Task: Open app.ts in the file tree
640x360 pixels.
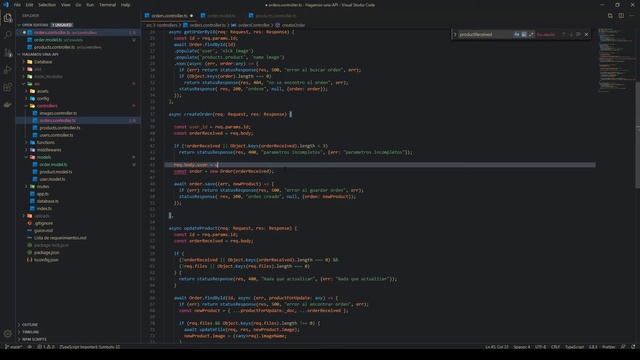Action: pos(42,194)
